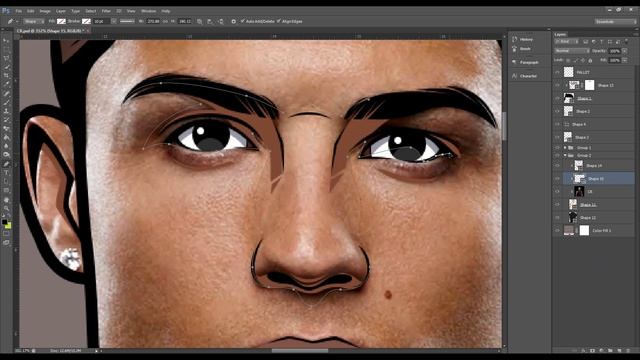Click the link width and height icon
640x360 pixels.
click(x=165, y=22)
